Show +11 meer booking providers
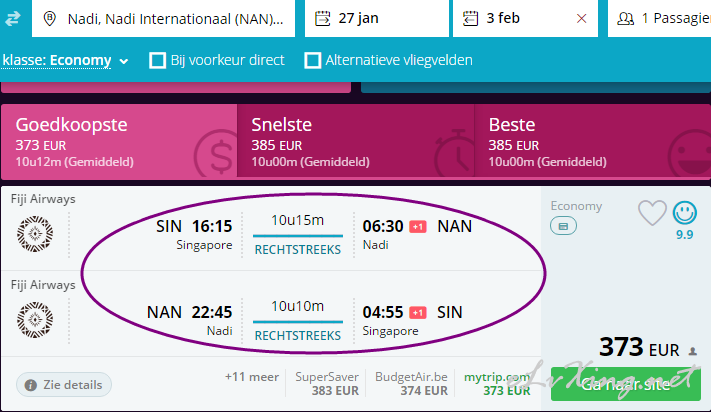711x412 pixels. pos(252,377)
